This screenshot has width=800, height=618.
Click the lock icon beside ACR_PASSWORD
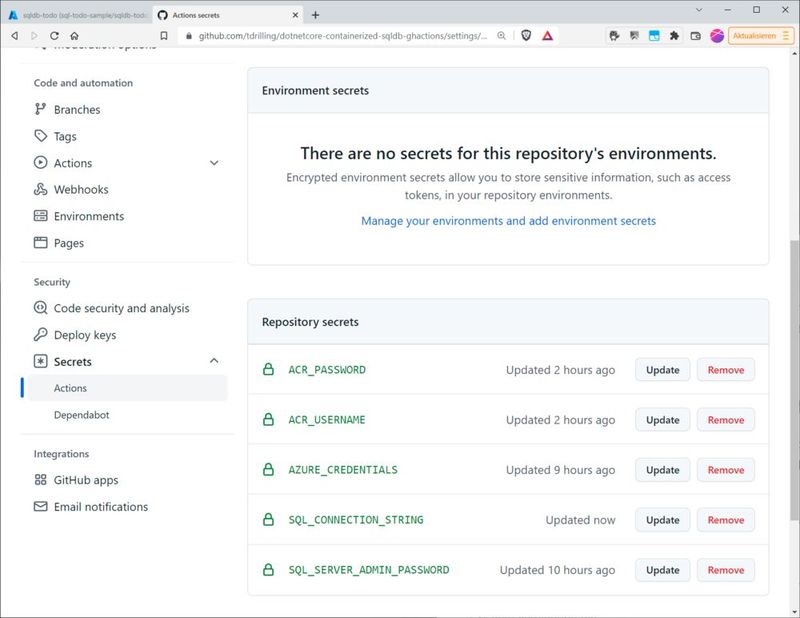(x=268, y=369)
